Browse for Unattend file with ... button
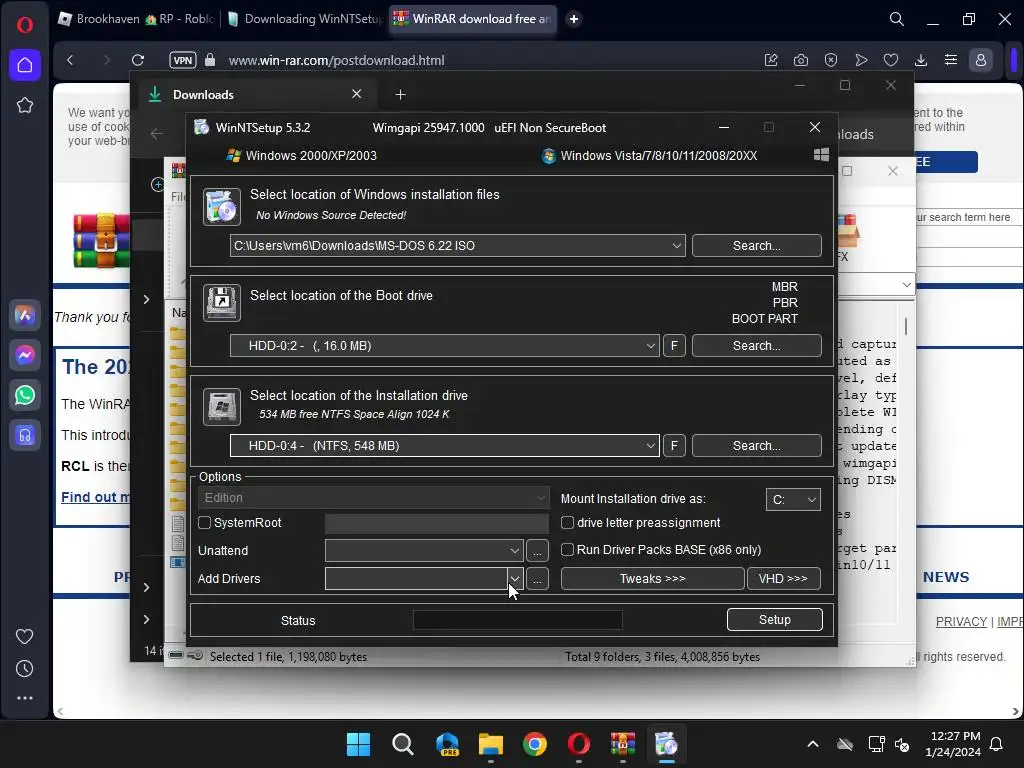Viewport: 1024px width, 768px height. click(x=537, y=551)
